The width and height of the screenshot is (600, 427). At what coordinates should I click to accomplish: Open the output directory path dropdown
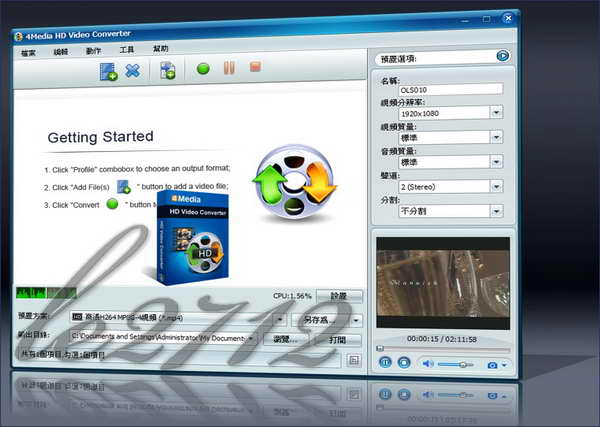[251, 338]
